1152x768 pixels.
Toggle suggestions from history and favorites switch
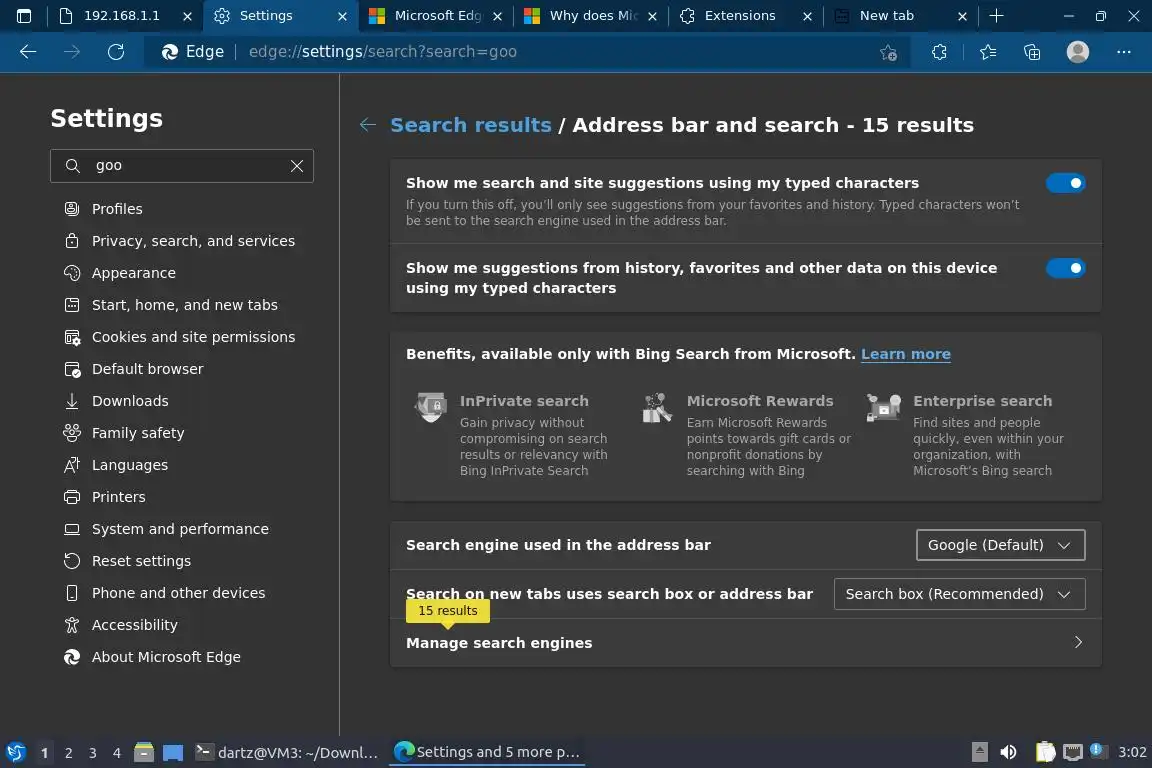click(1065, 268)
